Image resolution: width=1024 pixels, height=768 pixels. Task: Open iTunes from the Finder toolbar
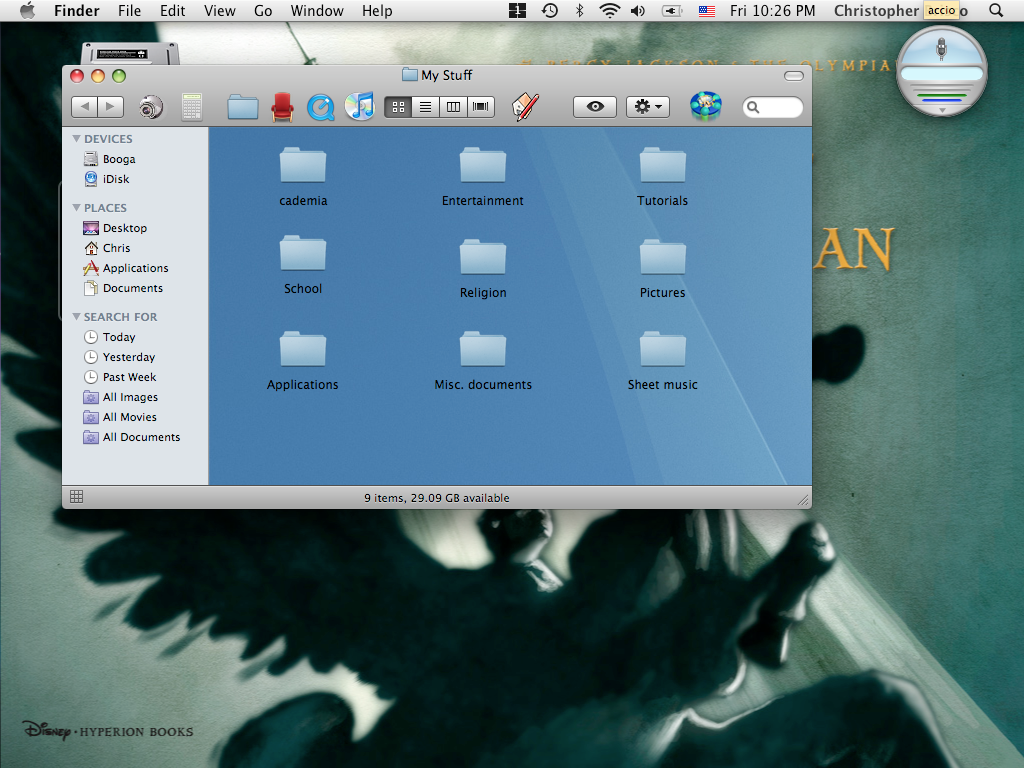coord(361,106)
